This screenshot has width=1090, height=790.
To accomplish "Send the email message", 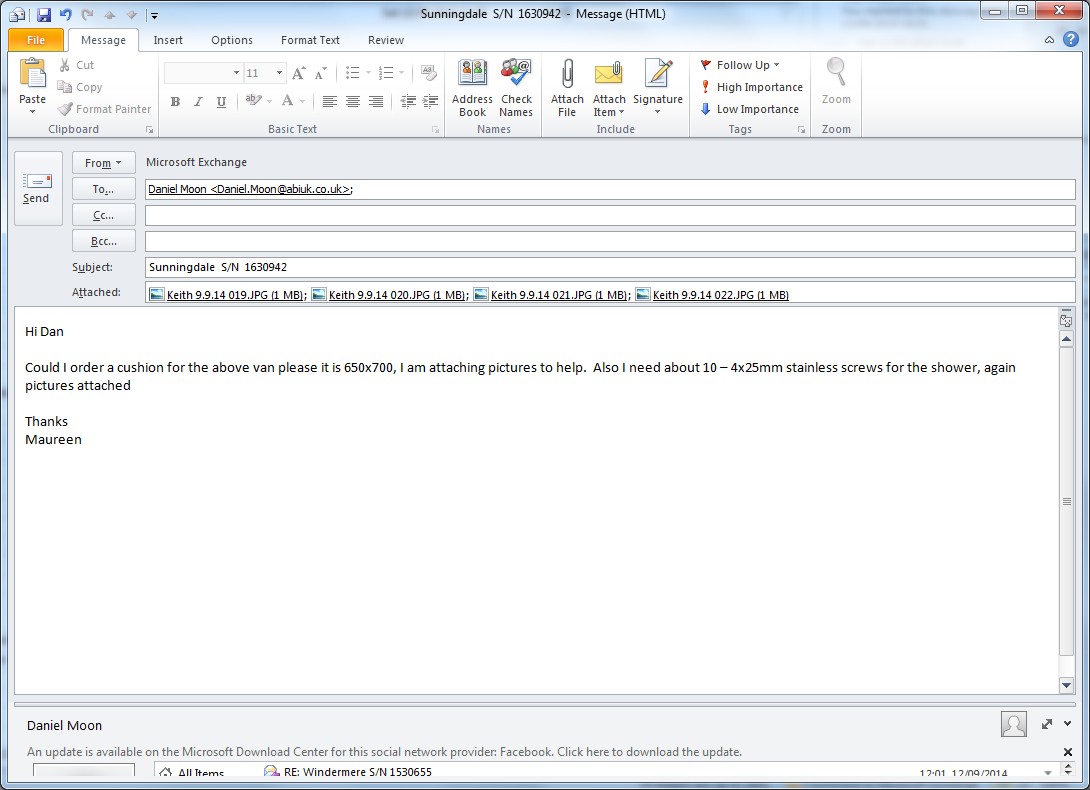I will coord(38,188).
